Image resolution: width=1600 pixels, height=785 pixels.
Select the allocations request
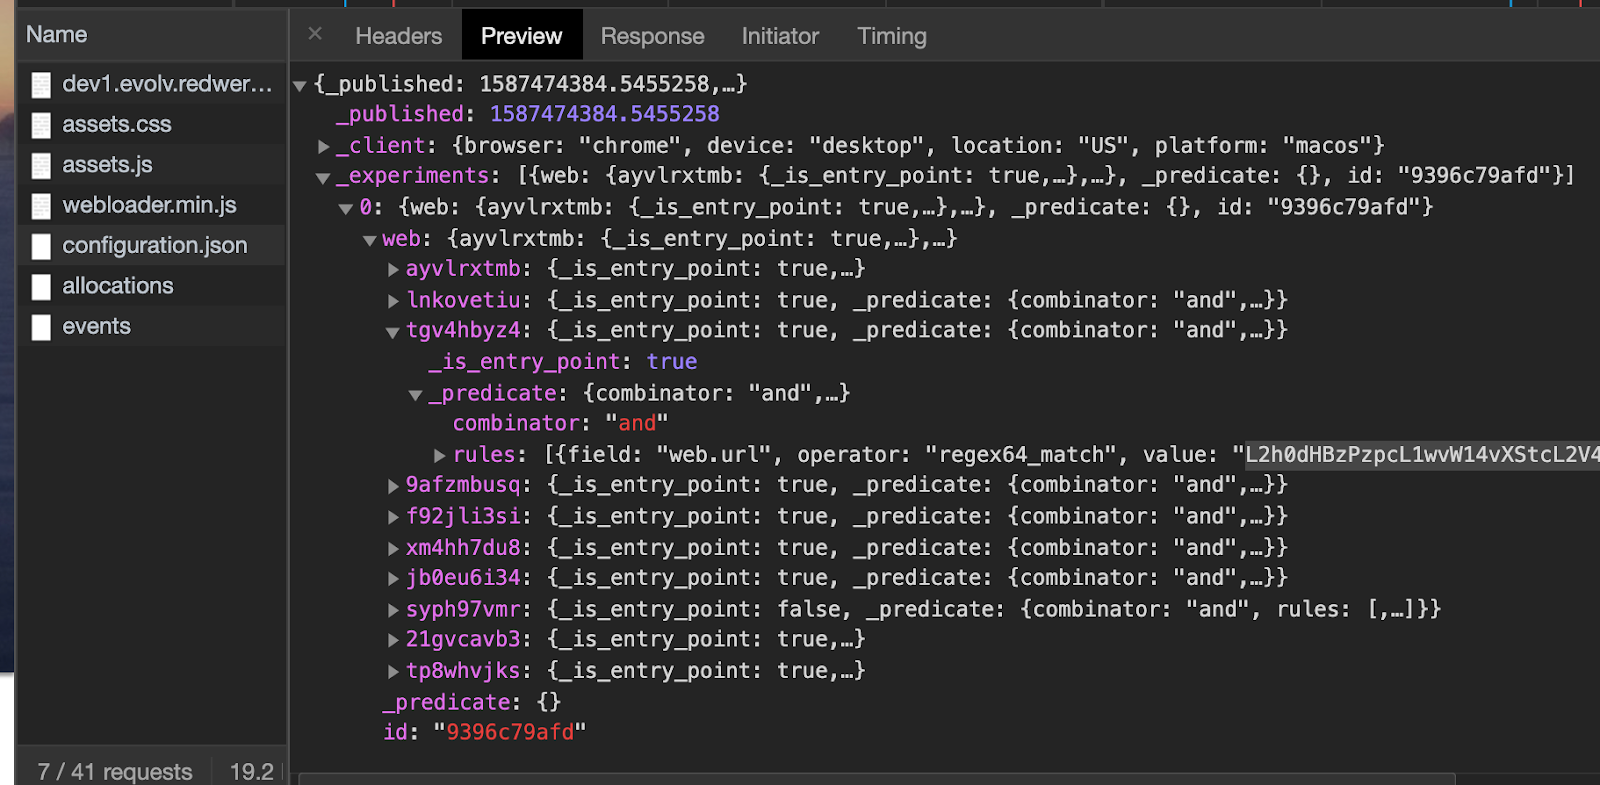tap(152, 286)
